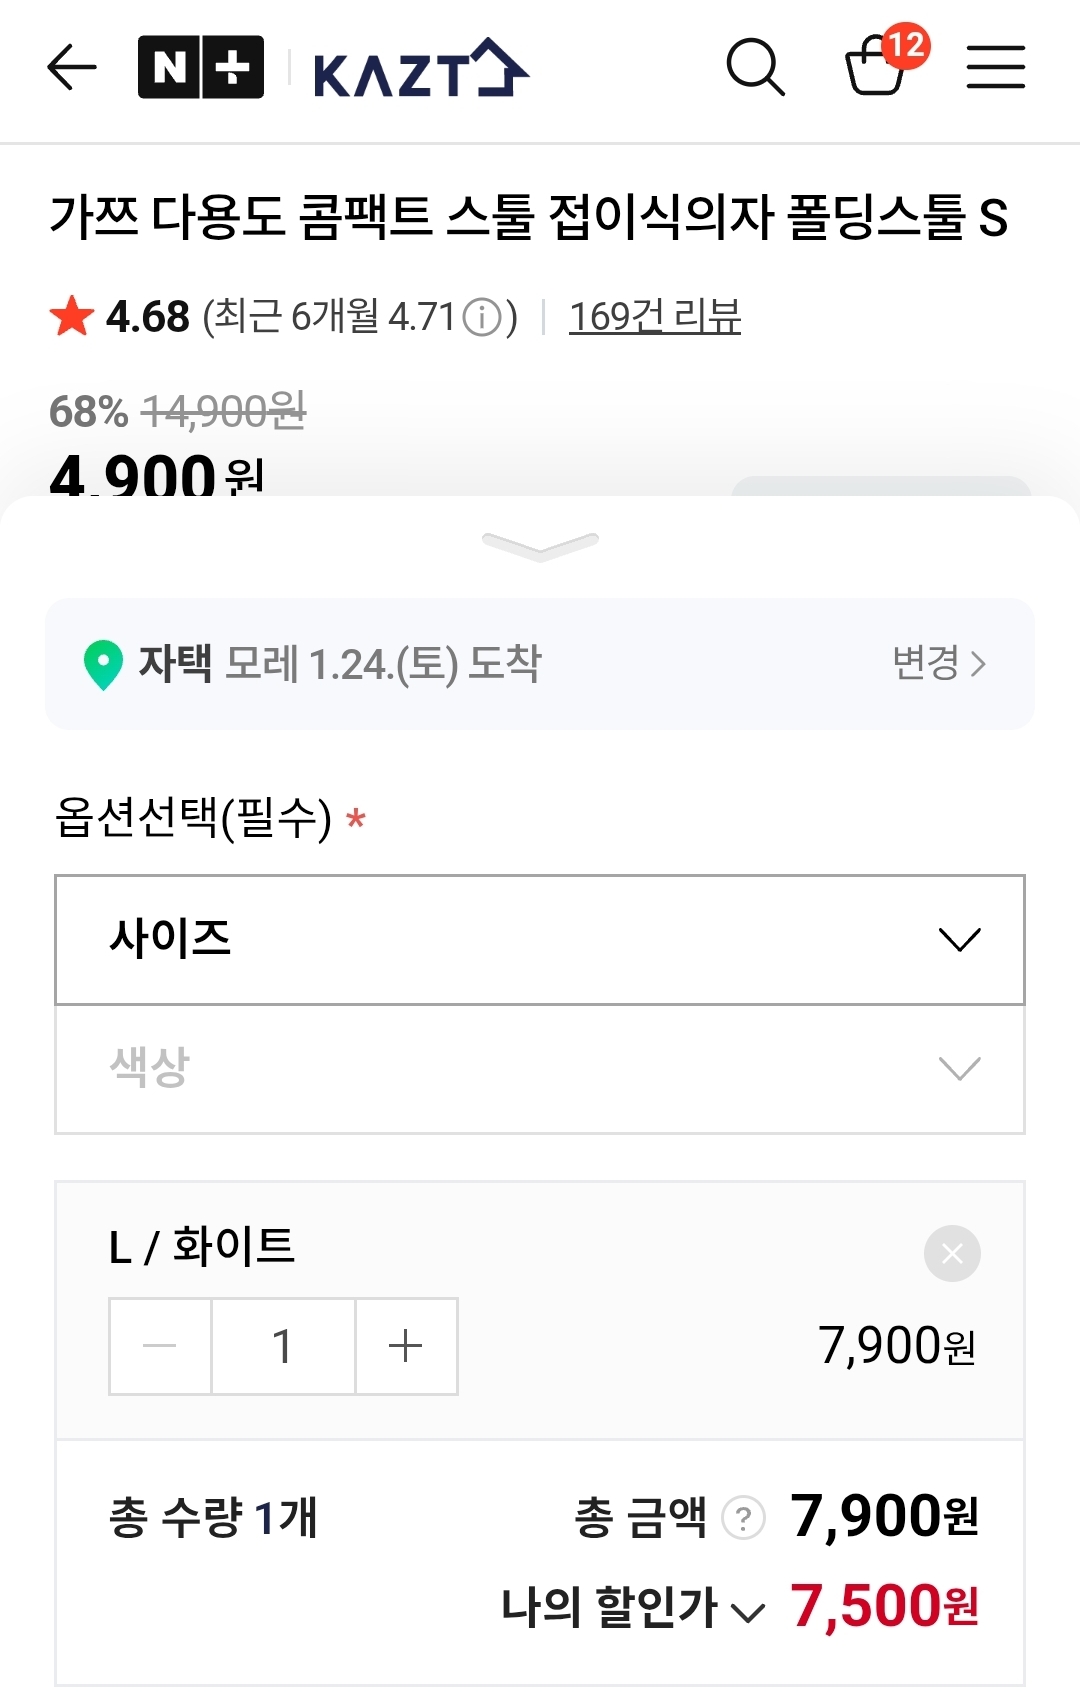The width and height of the screenshot is (1080, 1708).
Task: Expand the 사이즈 dropdown
Action: coord(540,940)
